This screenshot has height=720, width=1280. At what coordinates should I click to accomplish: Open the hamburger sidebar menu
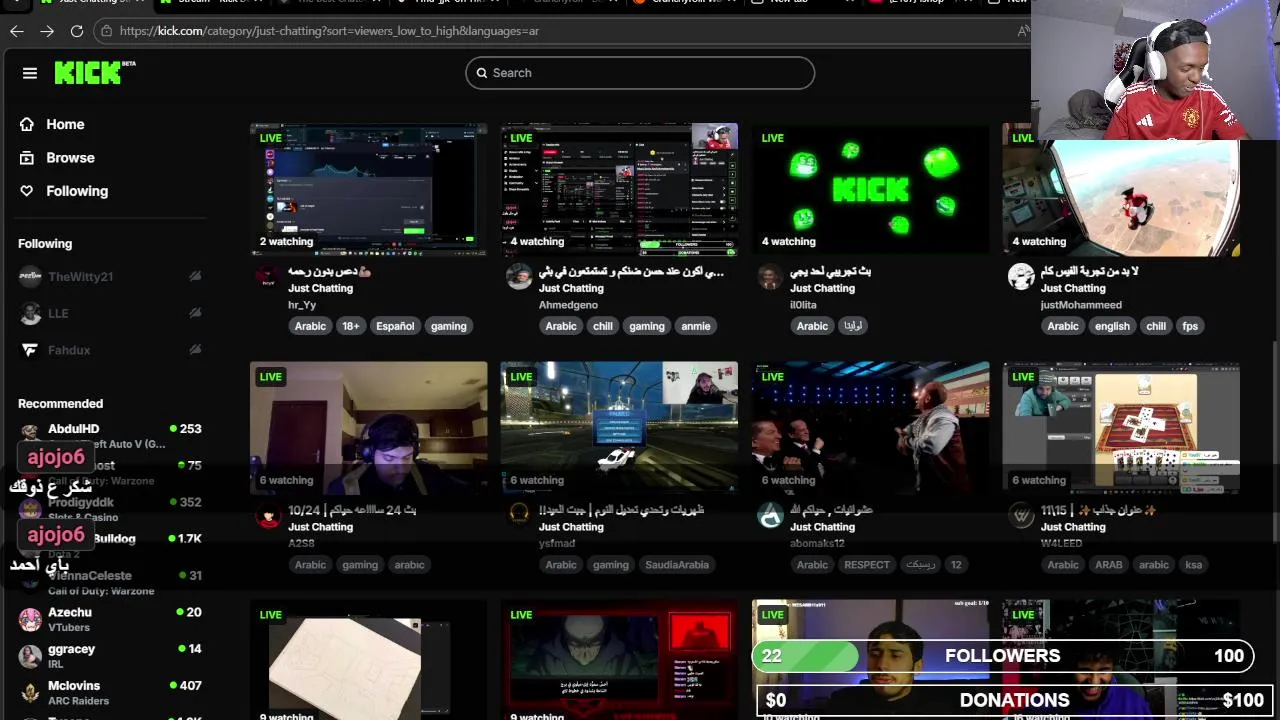click(x=30, y=73)
